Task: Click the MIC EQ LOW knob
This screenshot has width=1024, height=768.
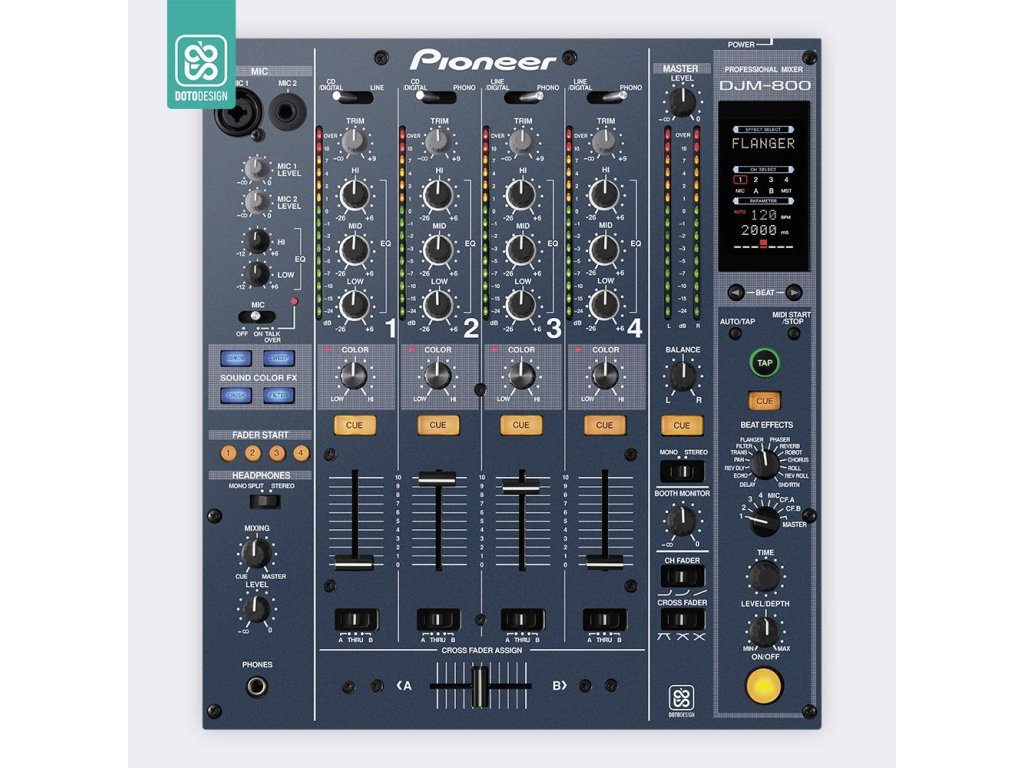Action: (257, 274)
